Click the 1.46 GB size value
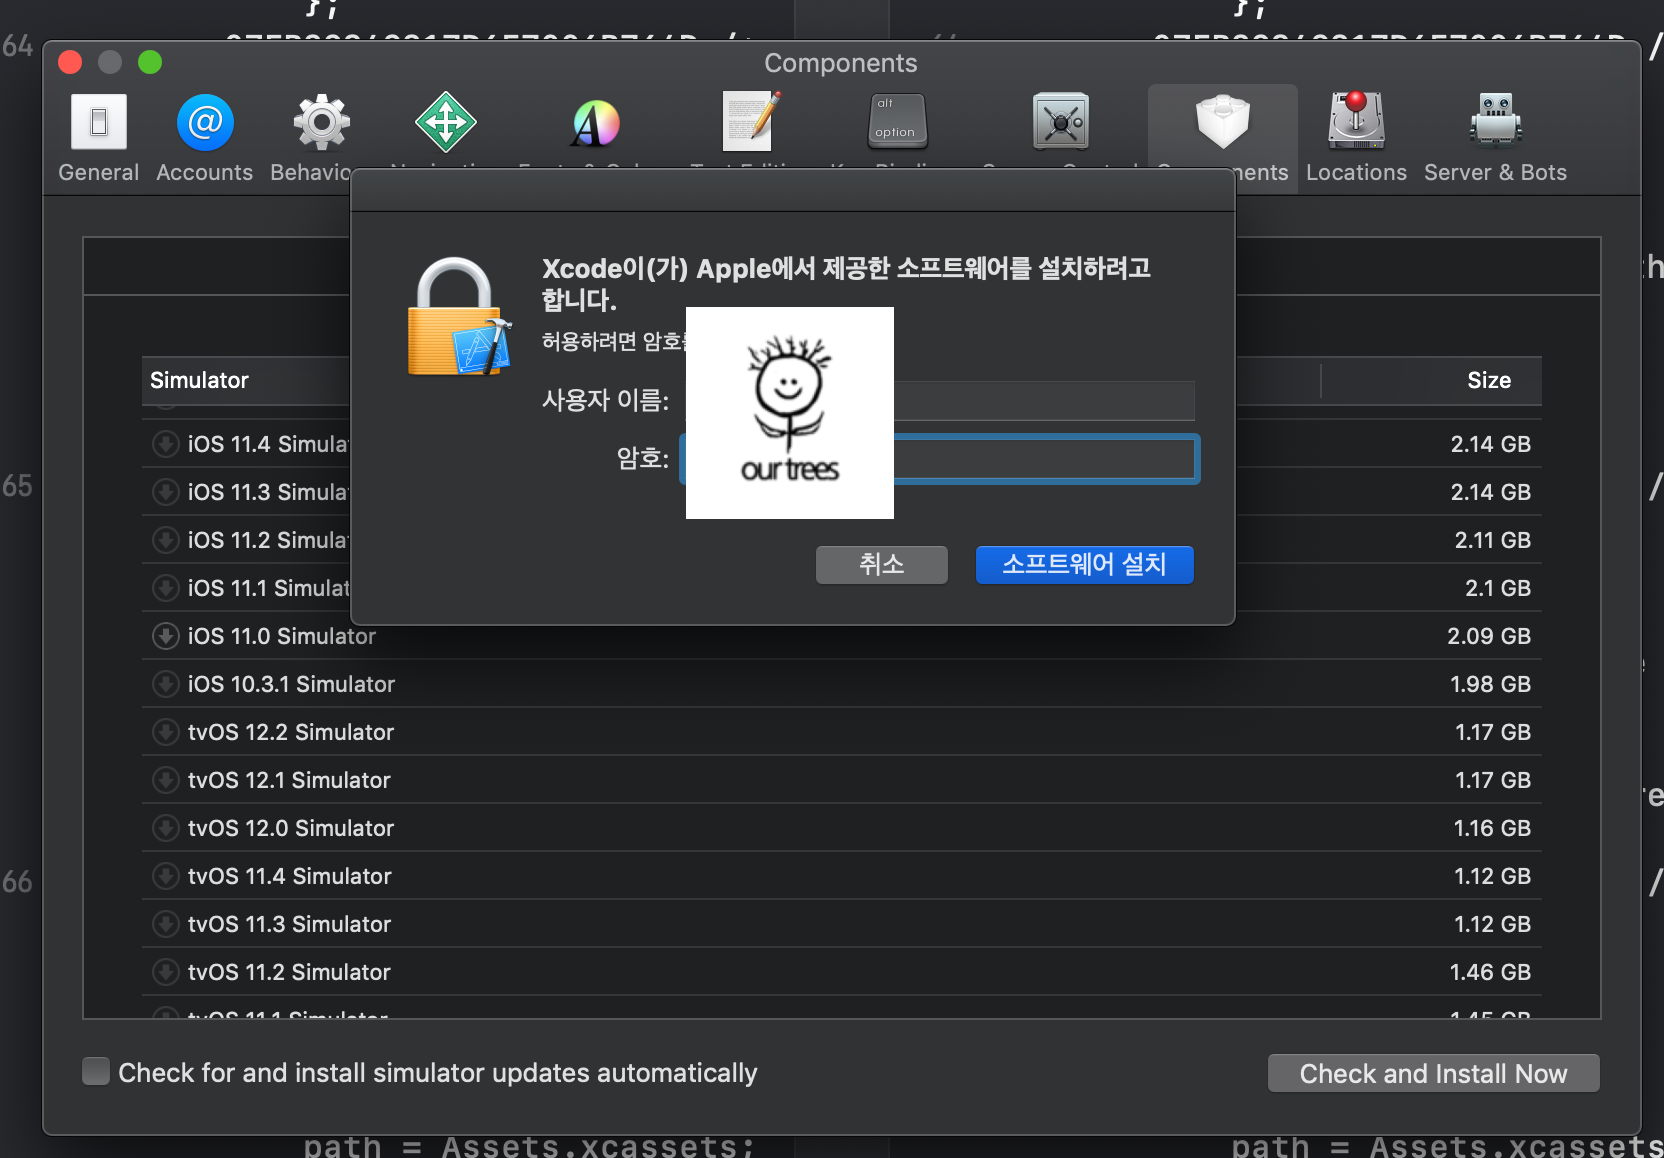This screenshot has width=1664, height=1158. pyautogui.click(x=1490, y=972)
